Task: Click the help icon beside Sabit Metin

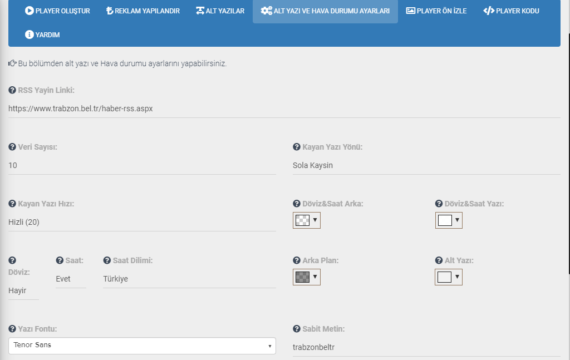Action: [297, 329]
